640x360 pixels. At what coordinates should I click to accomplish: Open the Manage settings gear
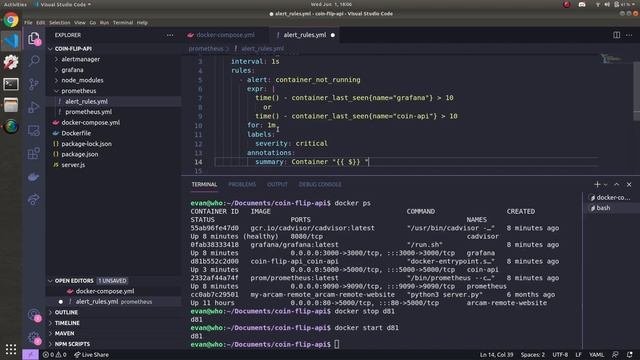(x=34, y=338)
